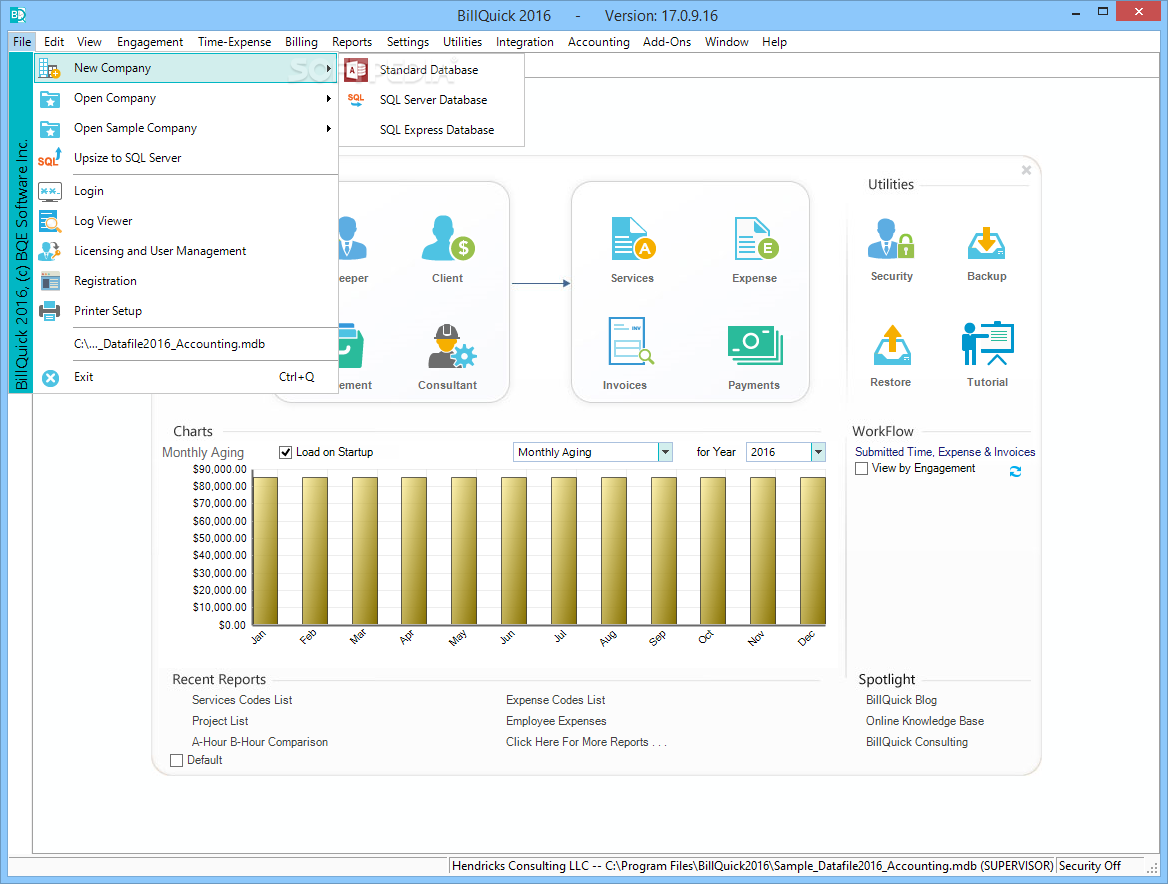Viewport: 1168px width, 884px height.
Task: Launch the Restore utility
Action: coord(892,345)
